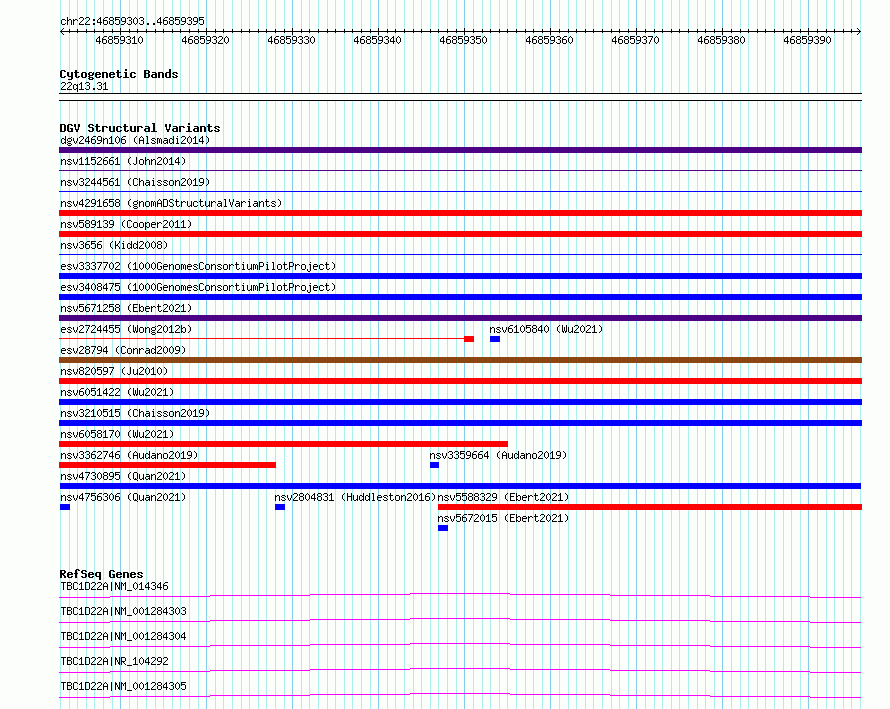Click ruler position 46859330
Image resolution: width=890 pixels, height=709 pixels.
pos(291,40)
